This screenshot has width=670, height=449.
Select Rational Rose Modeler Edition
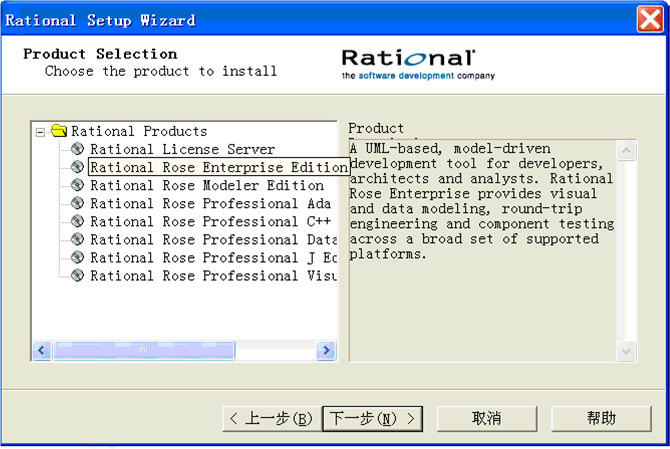pos(207,185)
